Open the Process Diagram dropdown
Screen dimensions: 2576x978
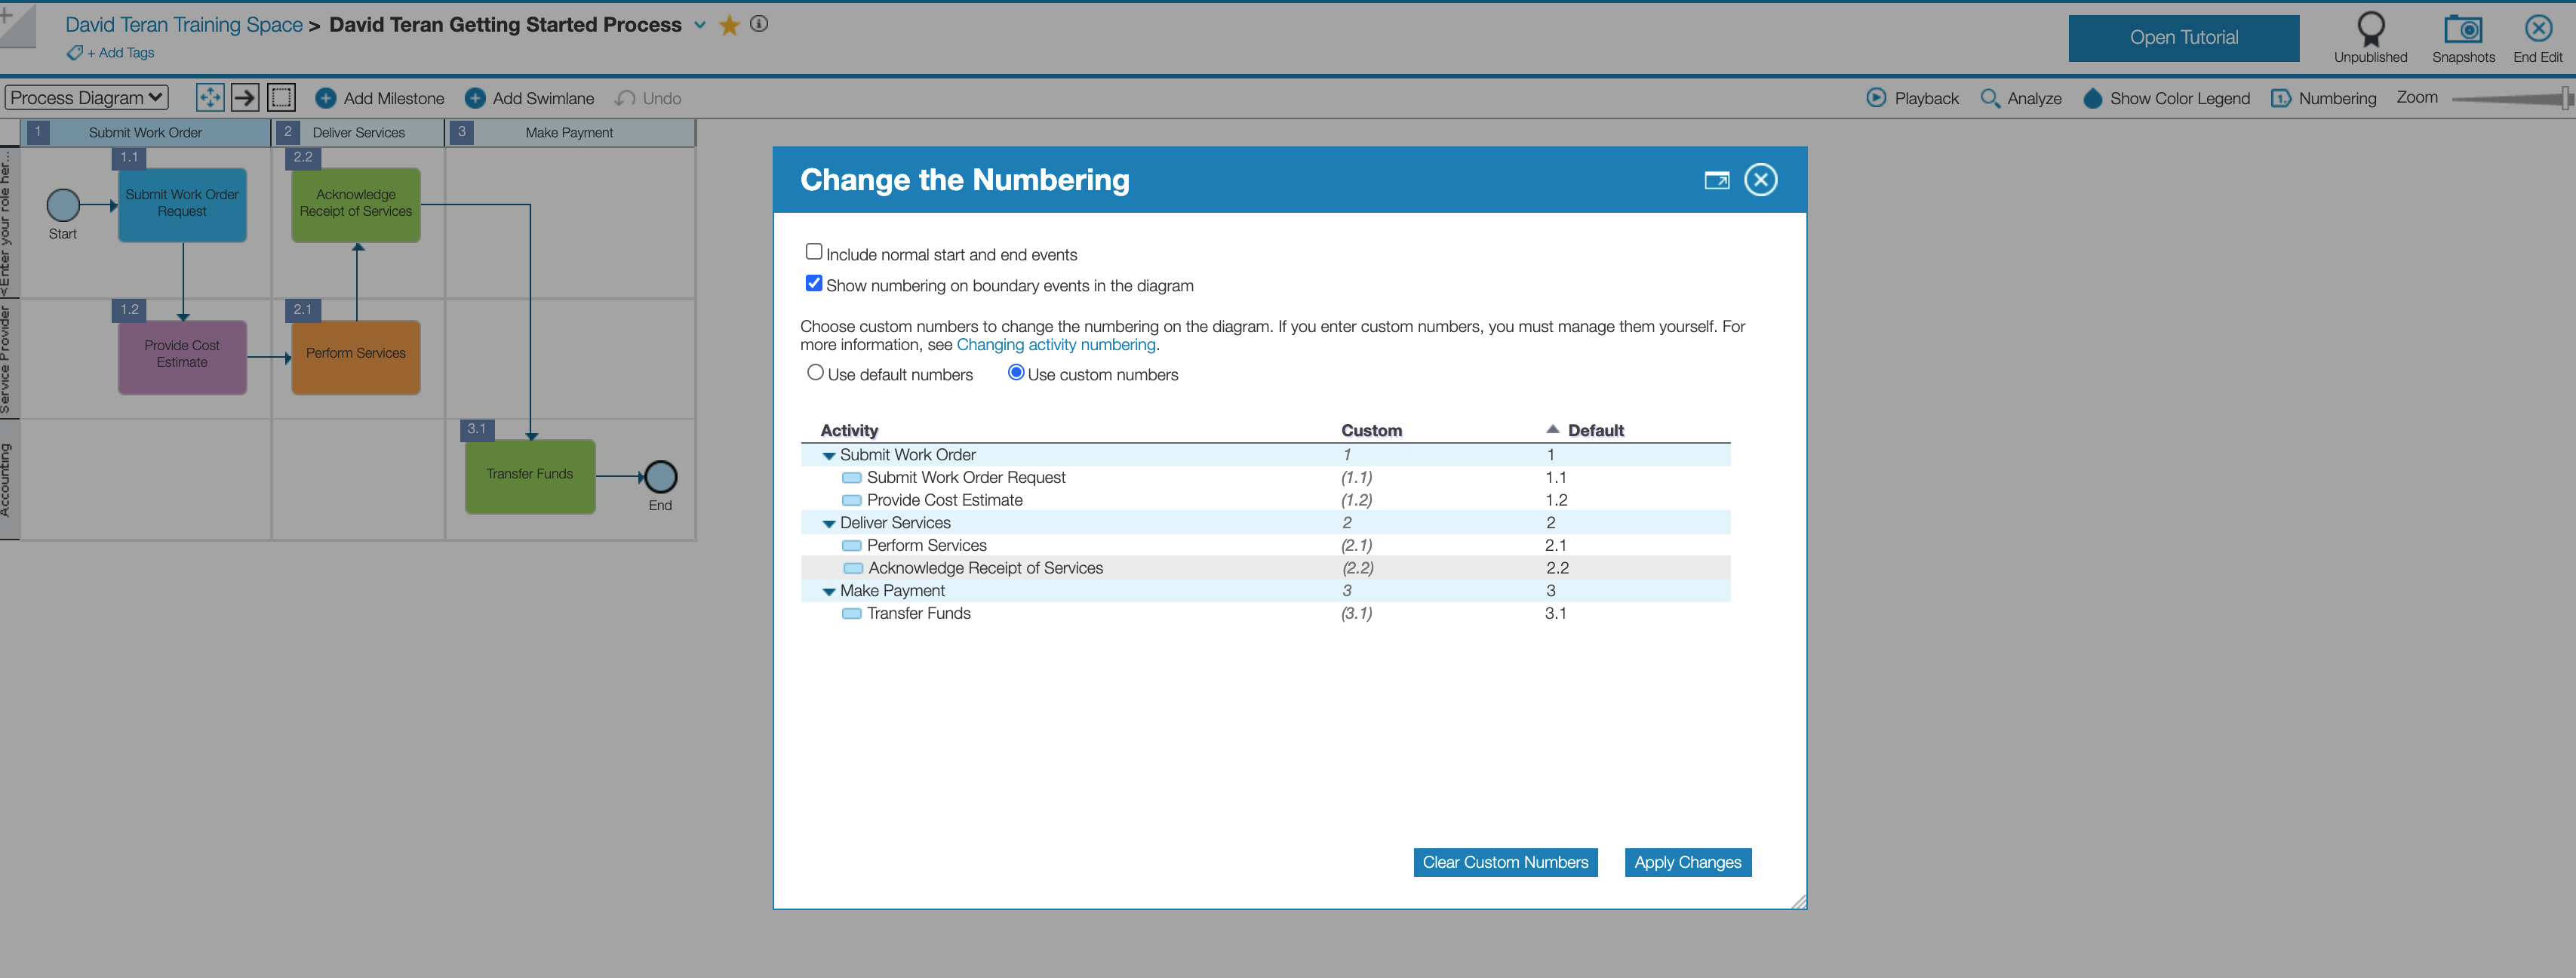tap(87, 98)
